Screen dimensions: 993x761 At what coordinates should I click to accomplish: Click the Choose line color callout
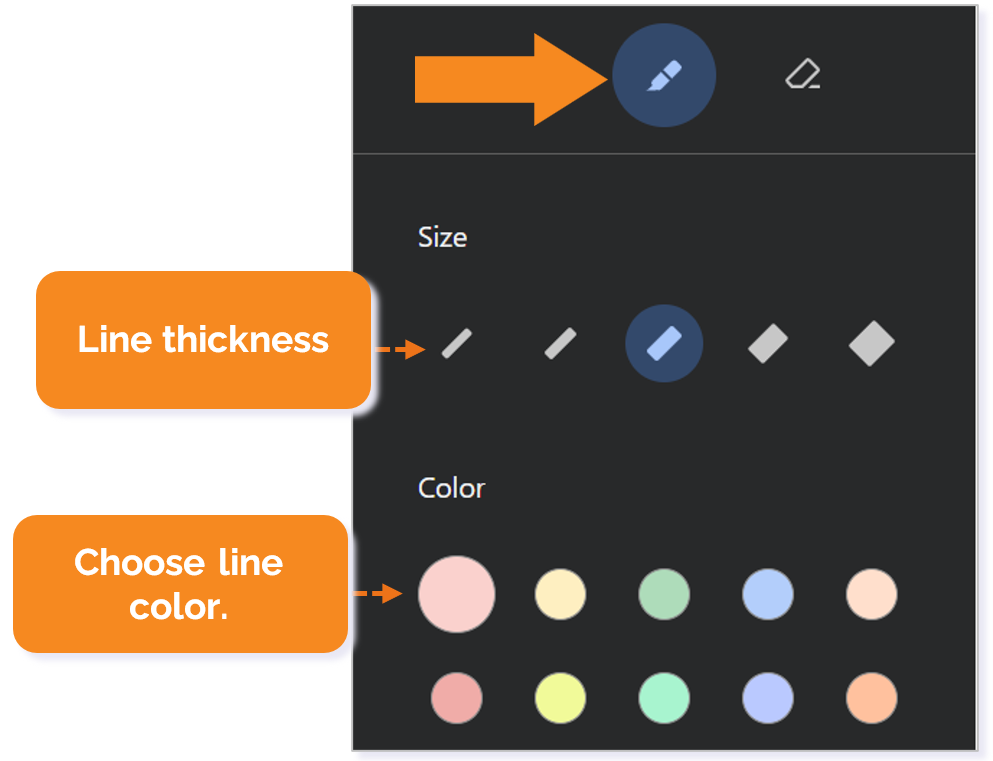[180, 584]
